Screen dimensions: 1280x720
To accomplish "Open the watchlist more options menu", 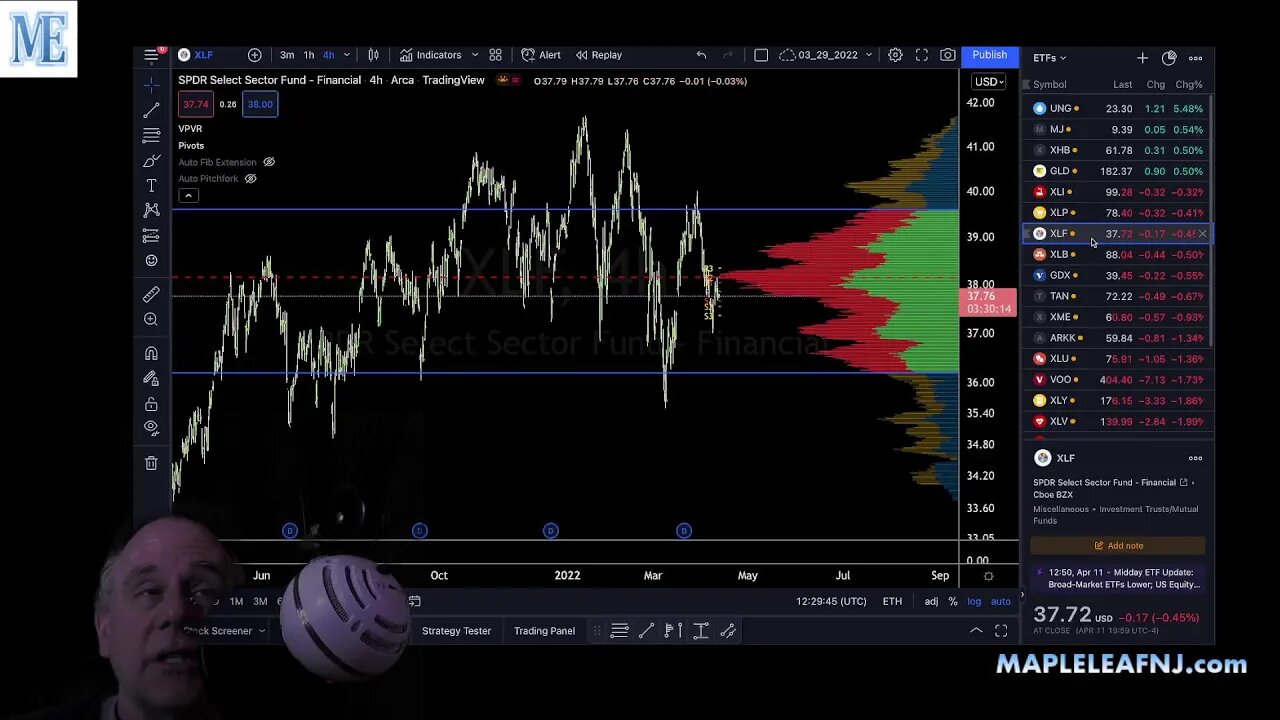I will [1195, 58].
